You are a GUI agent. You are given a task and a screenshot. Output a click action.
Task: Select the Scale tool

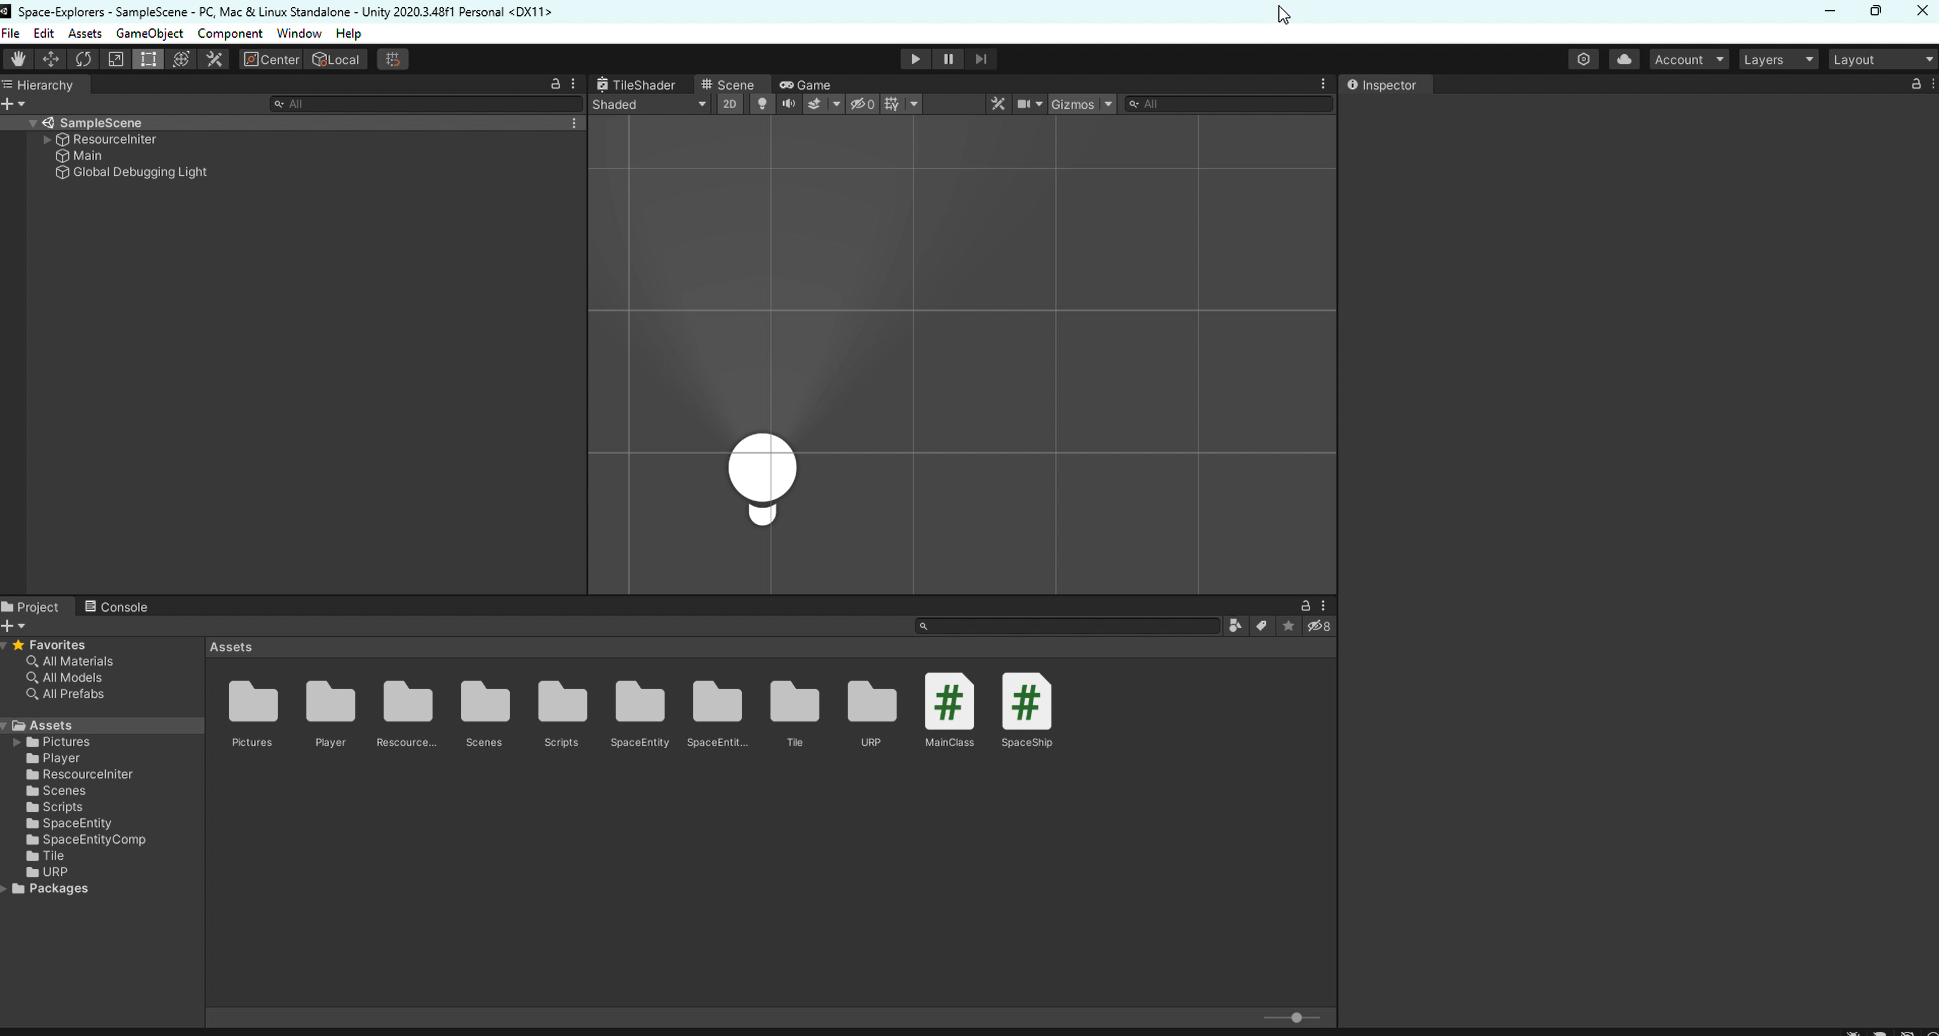coord(116,59)
